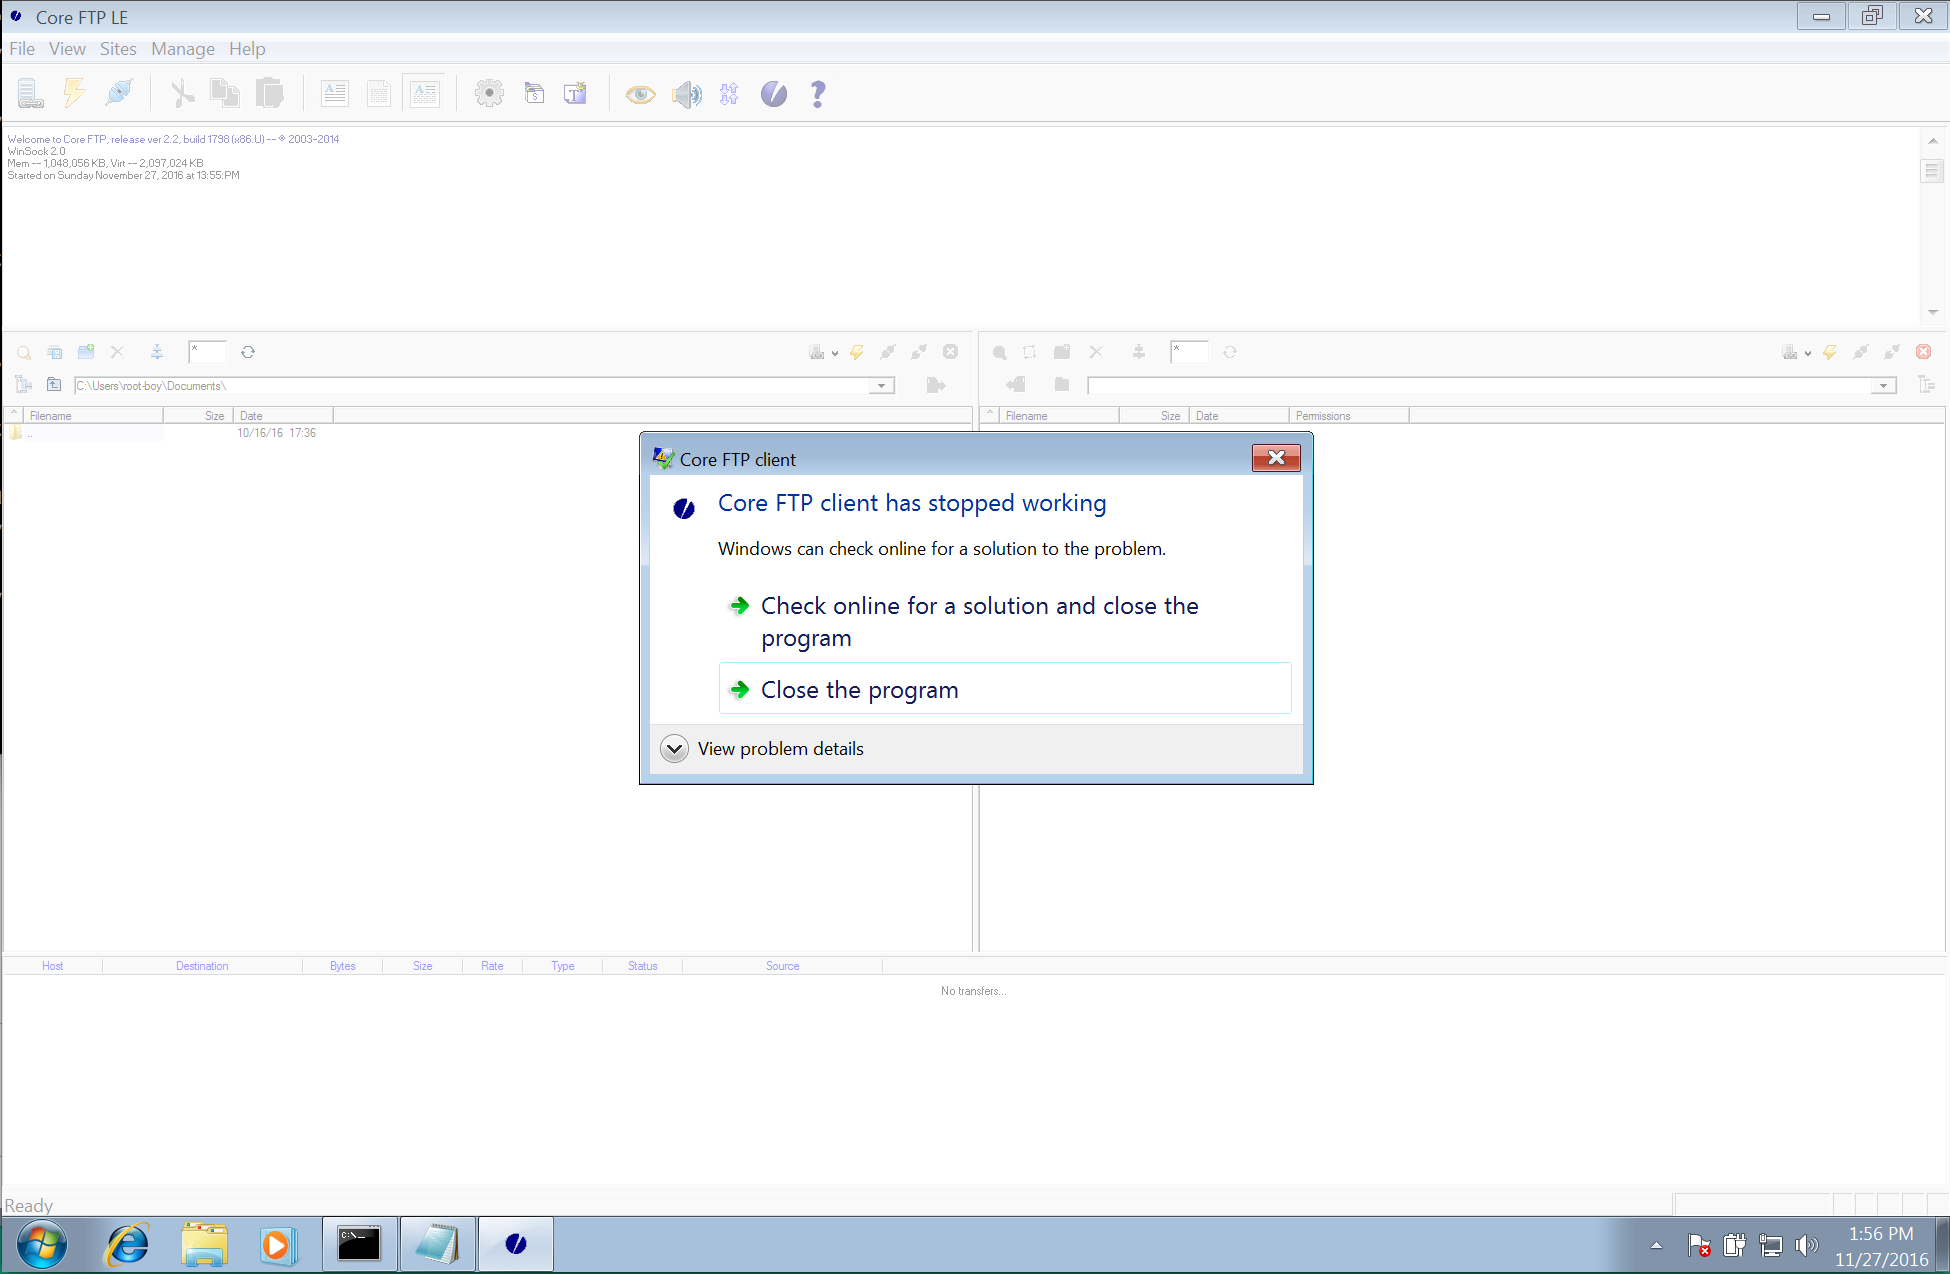Click the remote pane tree view icon
This screenshot has width=1950, height=1274.
(x=1927, y=385)
